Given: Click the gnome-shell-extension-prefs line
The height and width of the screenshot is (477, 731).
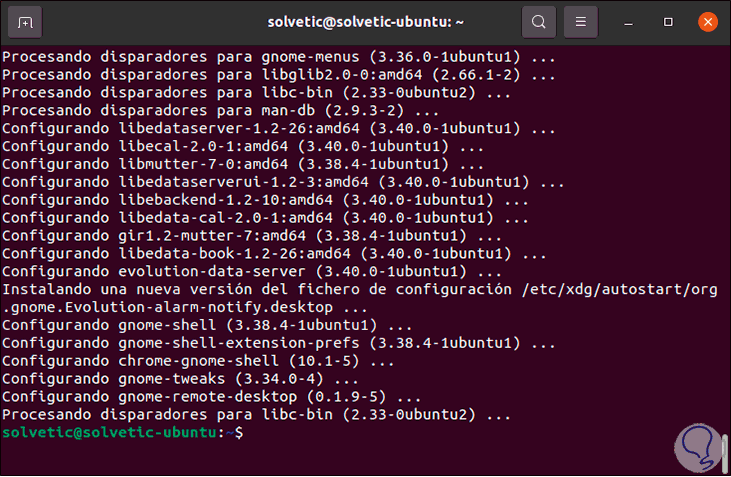Looking at the screenshot, I should [279, 343].
